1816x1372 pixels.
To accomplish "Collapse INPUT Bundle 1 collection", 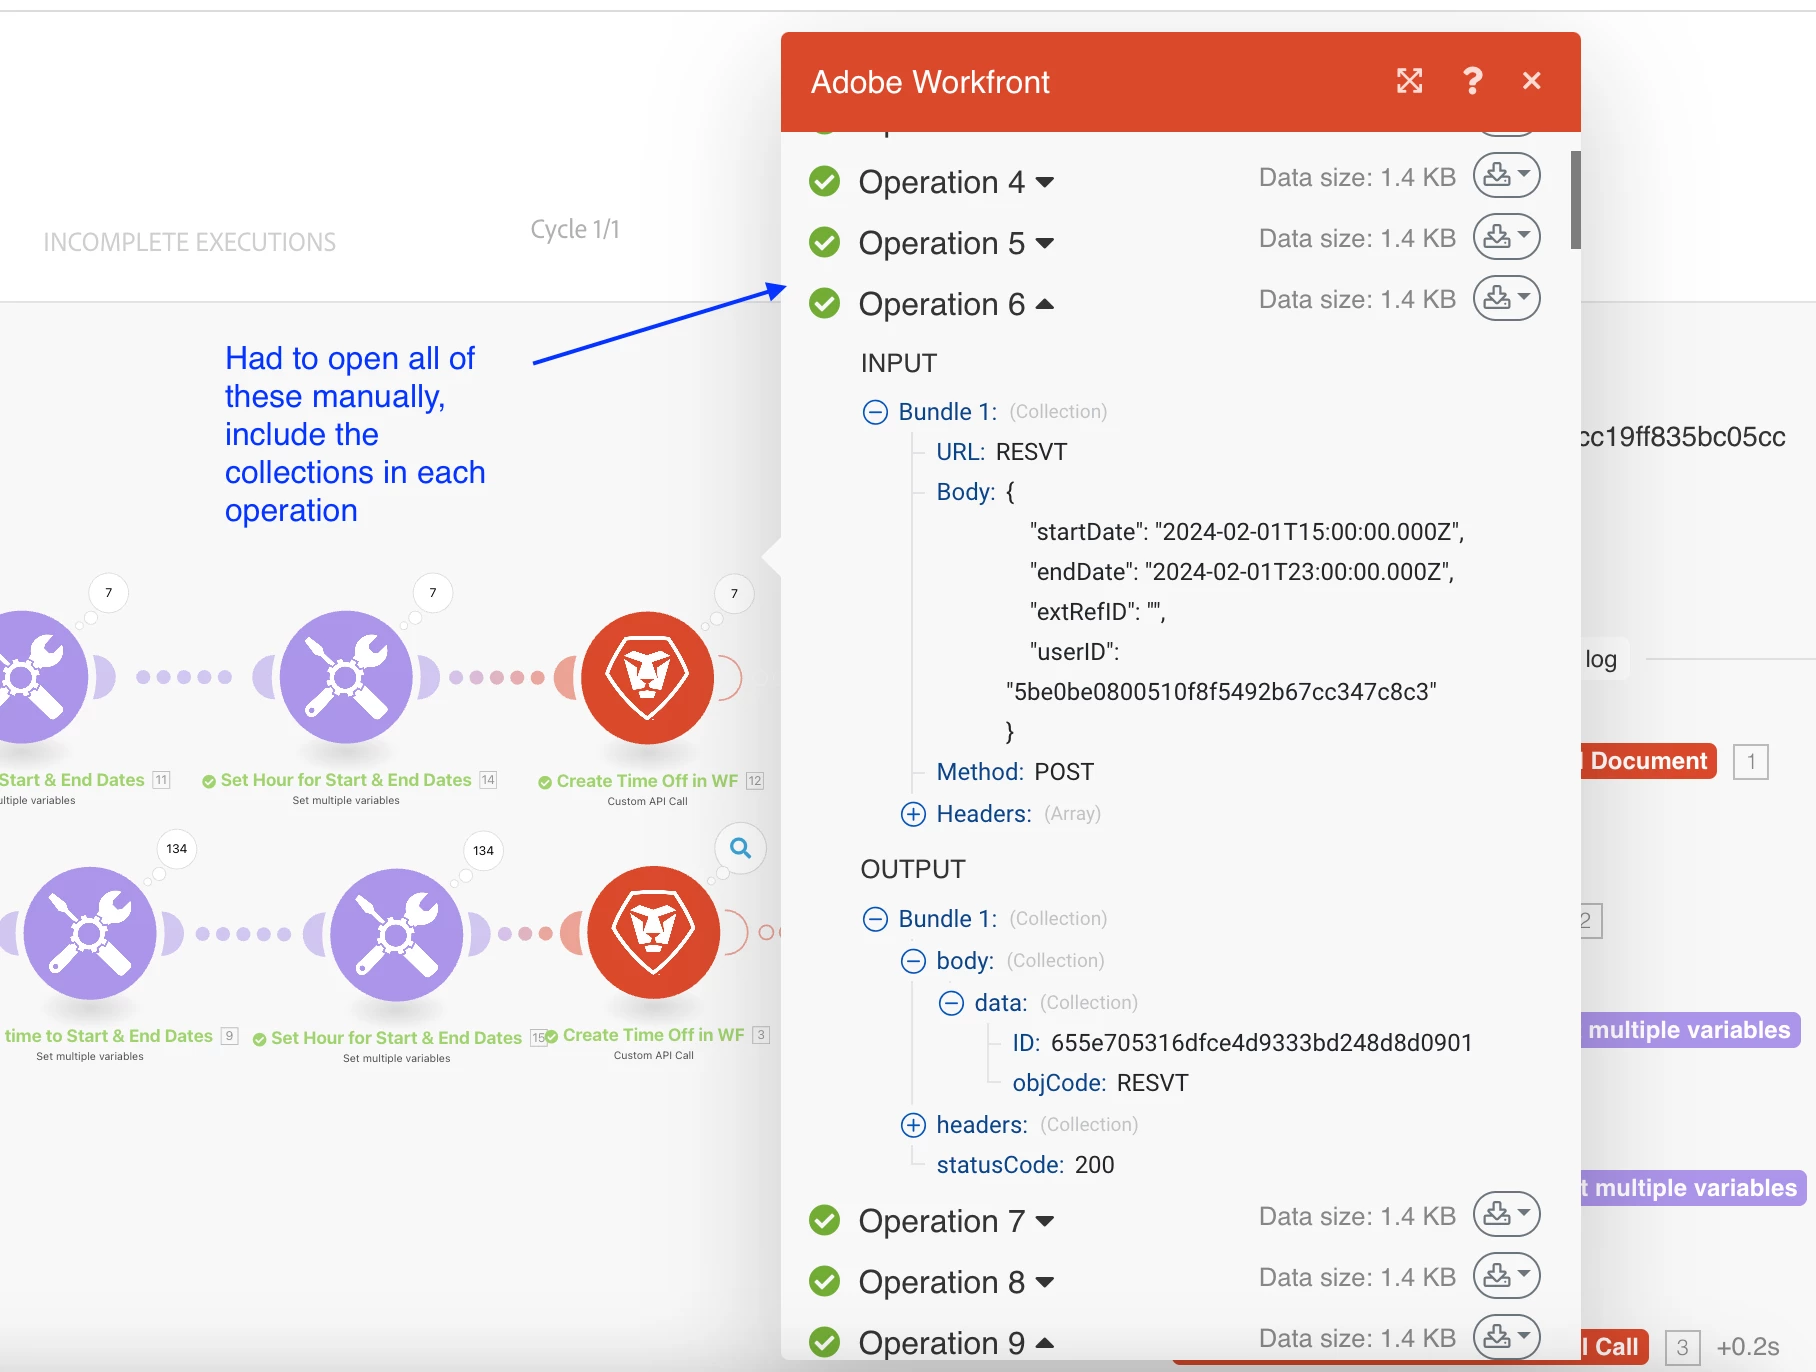I will 875,412.
